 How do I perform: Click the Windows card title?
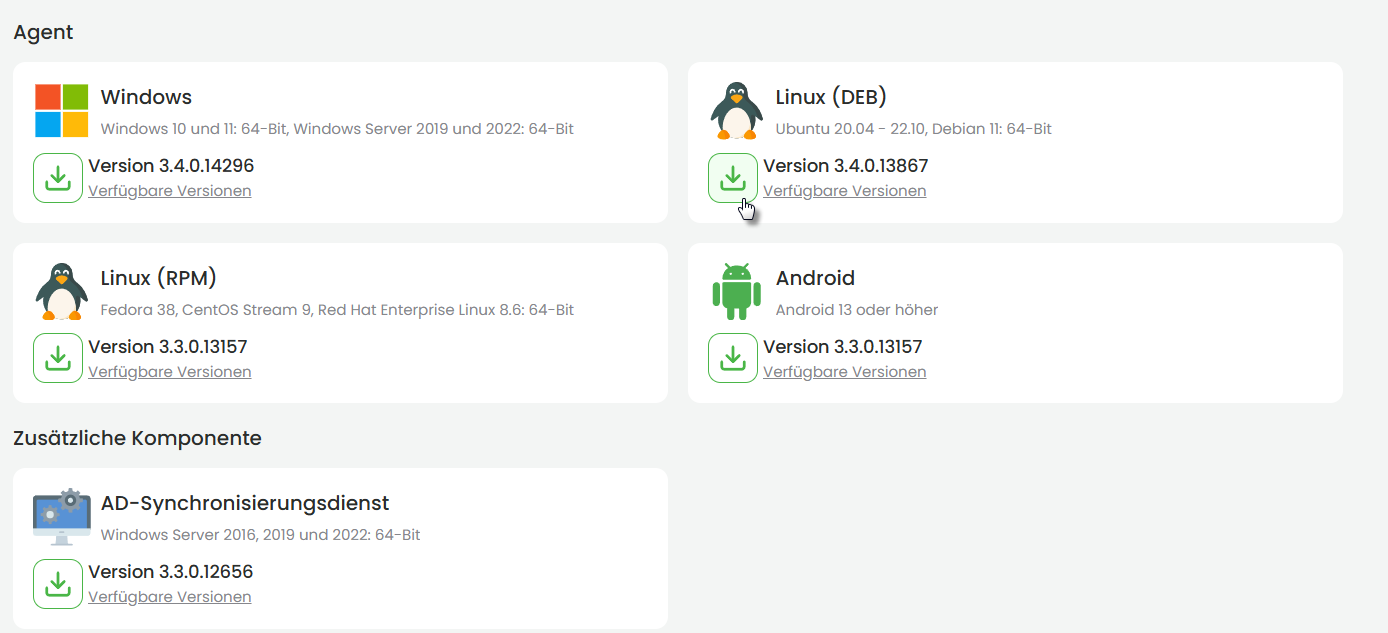(x=146, y=97)
